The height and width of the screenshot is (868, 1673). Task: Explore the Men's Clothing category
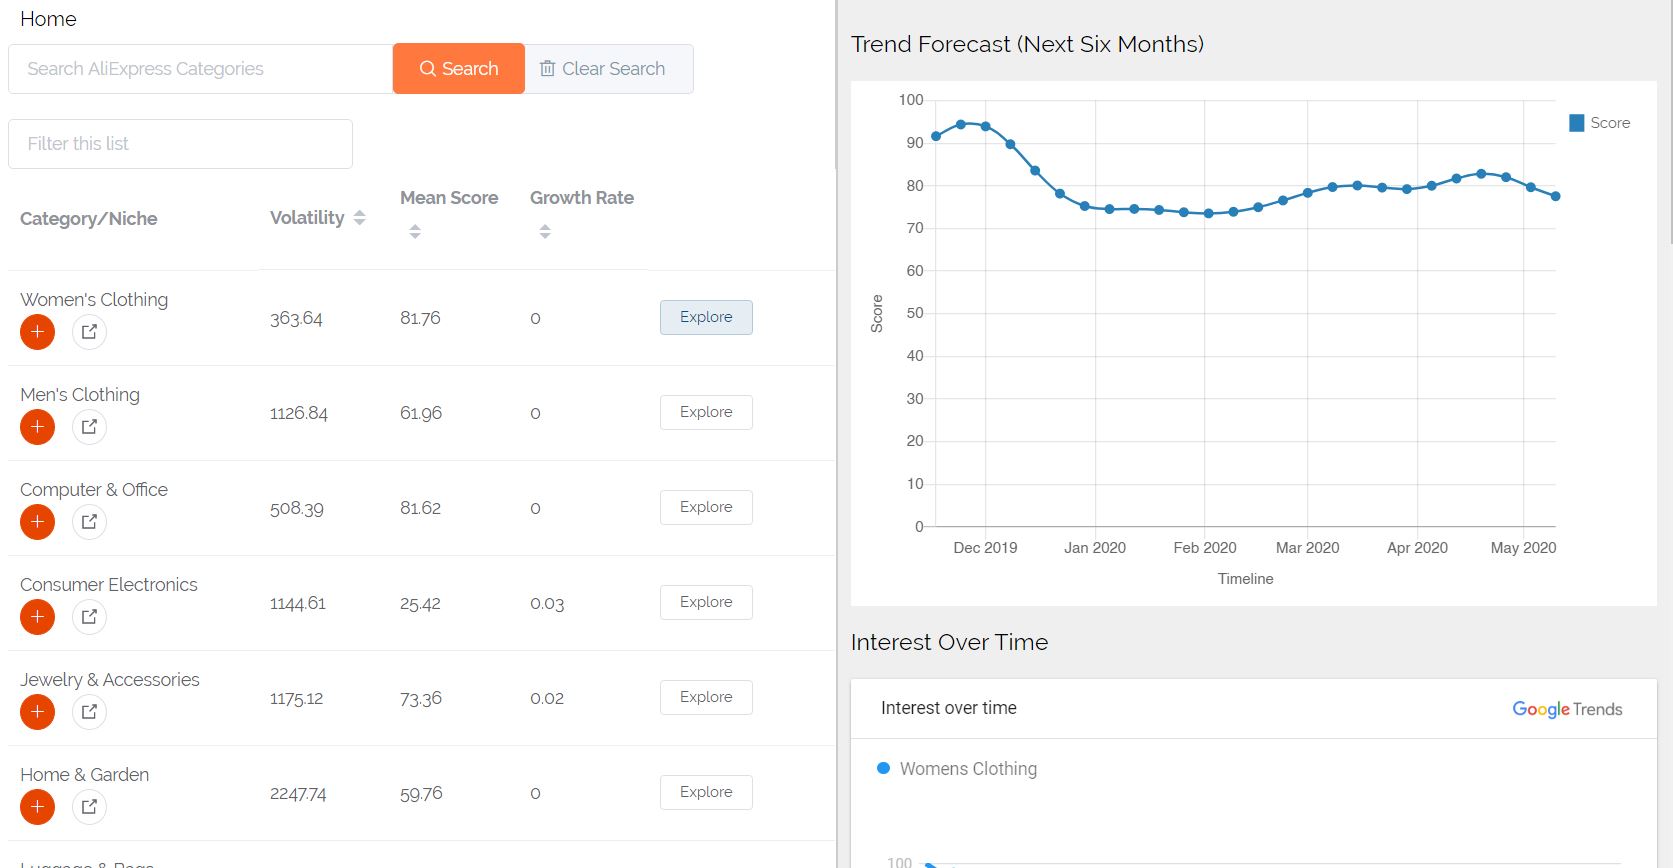pos(706,412)
